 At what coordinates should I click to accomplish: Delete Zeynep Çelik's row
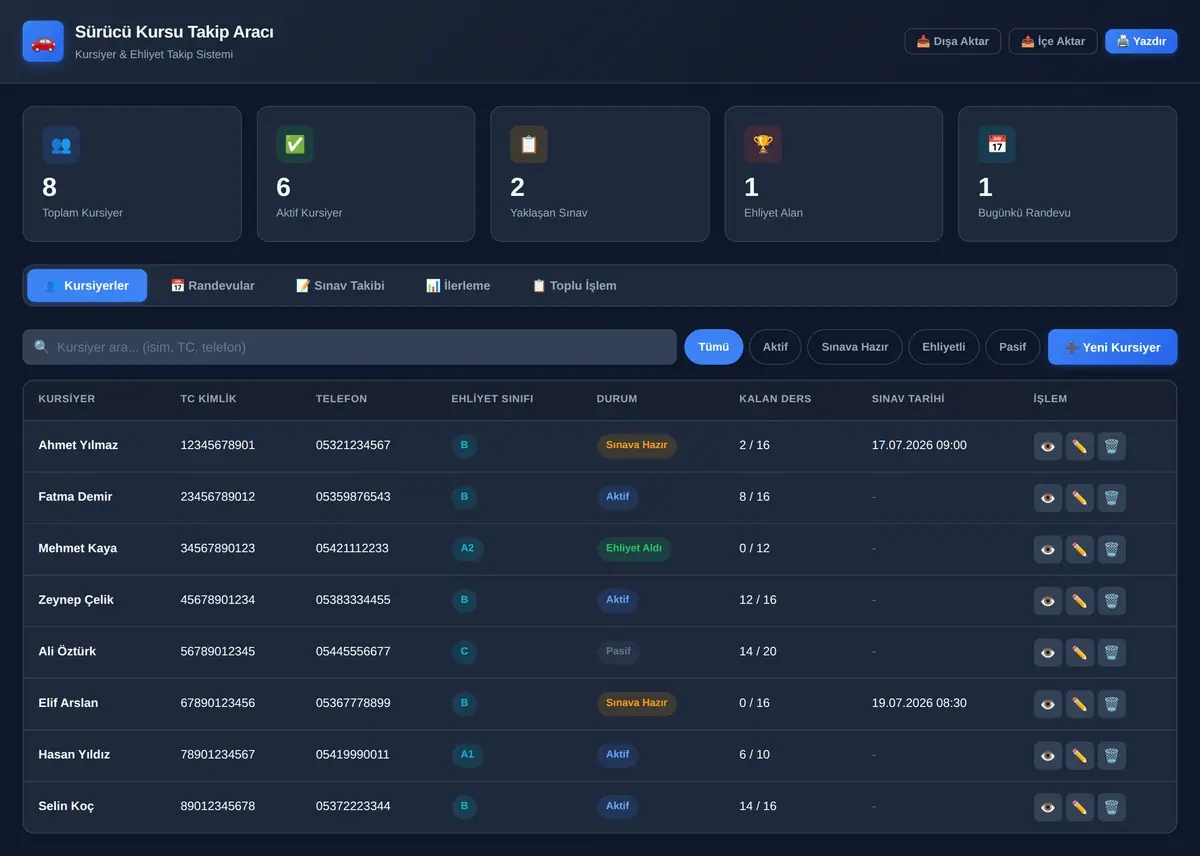(1111, 601)
